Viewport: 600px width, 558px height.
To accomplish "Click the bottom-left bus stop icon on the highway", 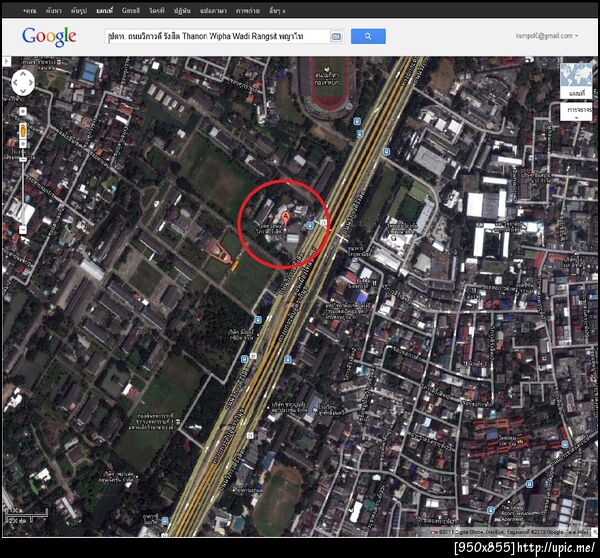I will pos(165,520).
